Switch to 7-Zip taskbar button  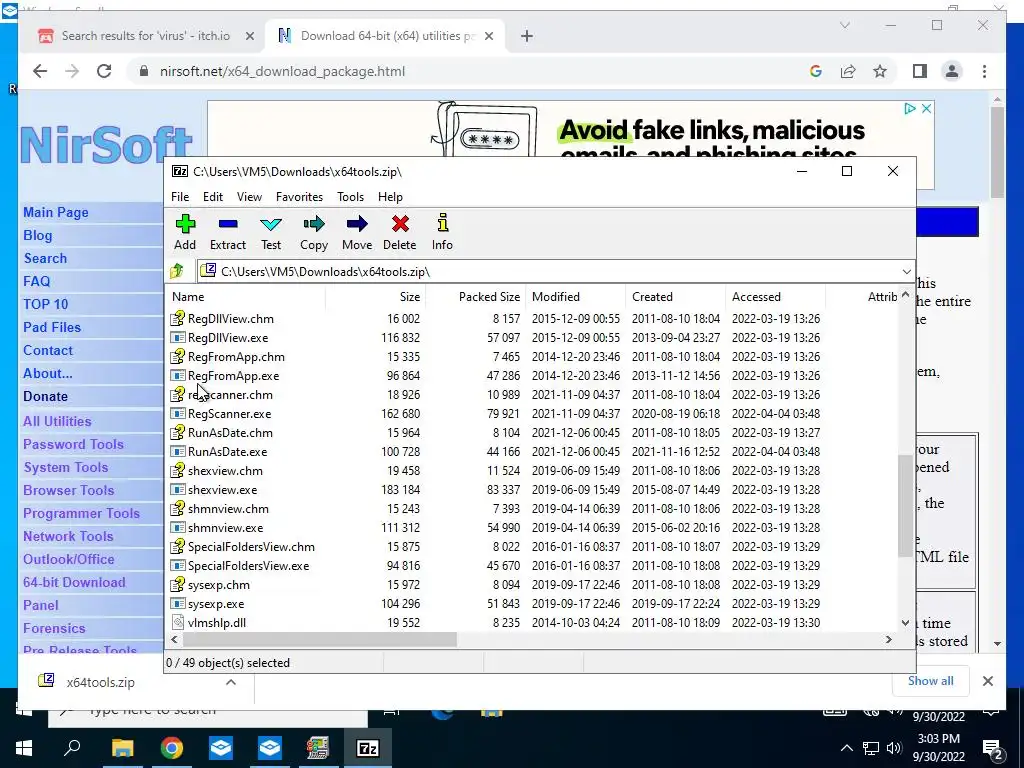pyautogui.click(x=368, y=748)
